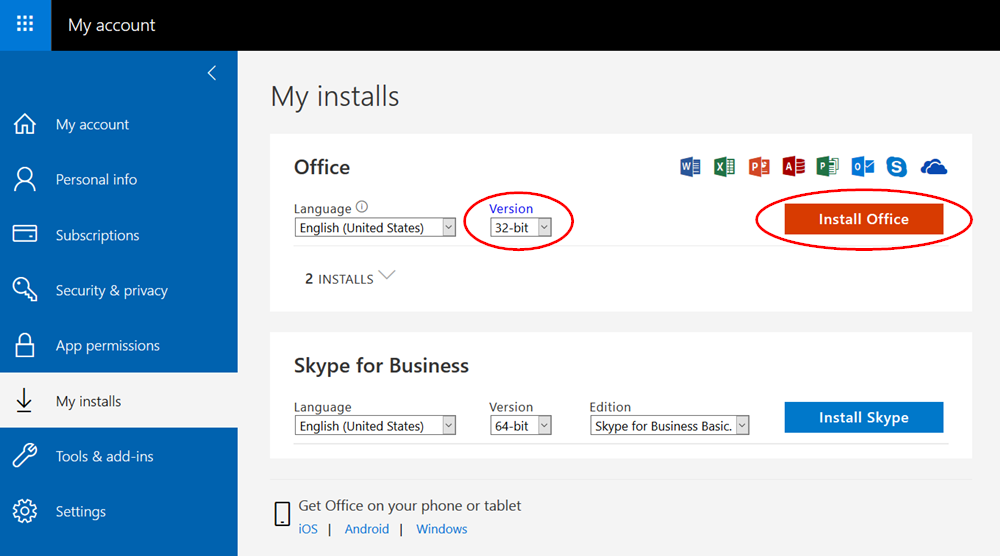Click the Office section heading
This screenshot has width=1000, height=556.
click(321, 167)
